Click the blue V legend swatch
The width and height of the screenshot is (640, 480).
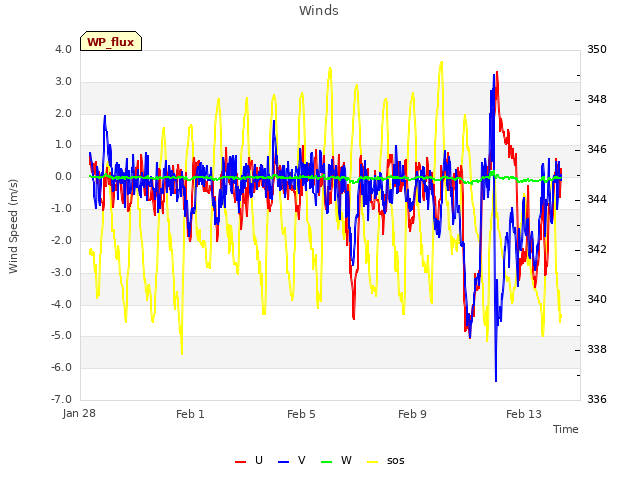(283, 462)
